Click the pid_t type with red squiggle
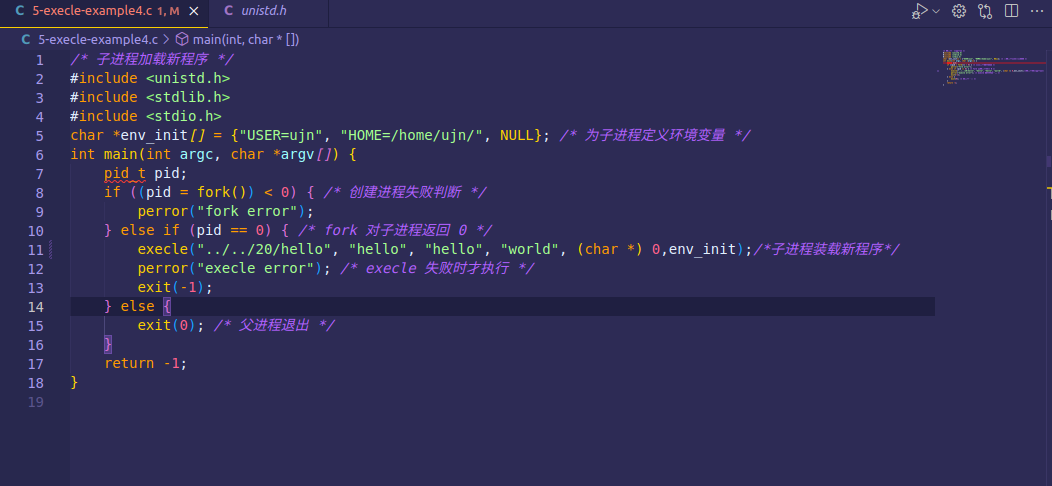The width and height of the screenshot is (1052, 486). (x=125, y=173)
